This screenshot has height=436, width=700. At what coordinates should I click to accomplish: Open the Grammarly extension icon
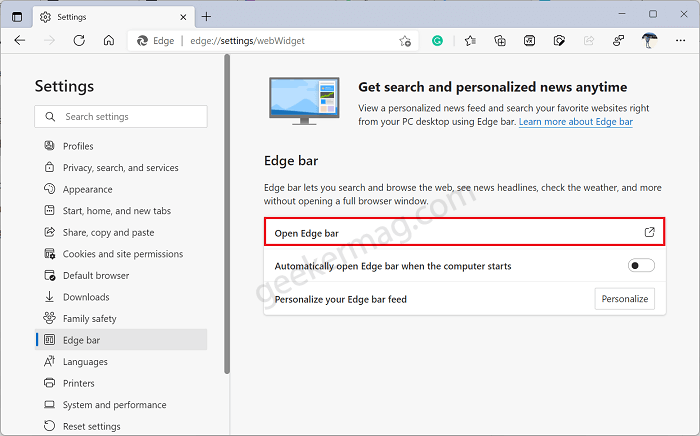438,41
